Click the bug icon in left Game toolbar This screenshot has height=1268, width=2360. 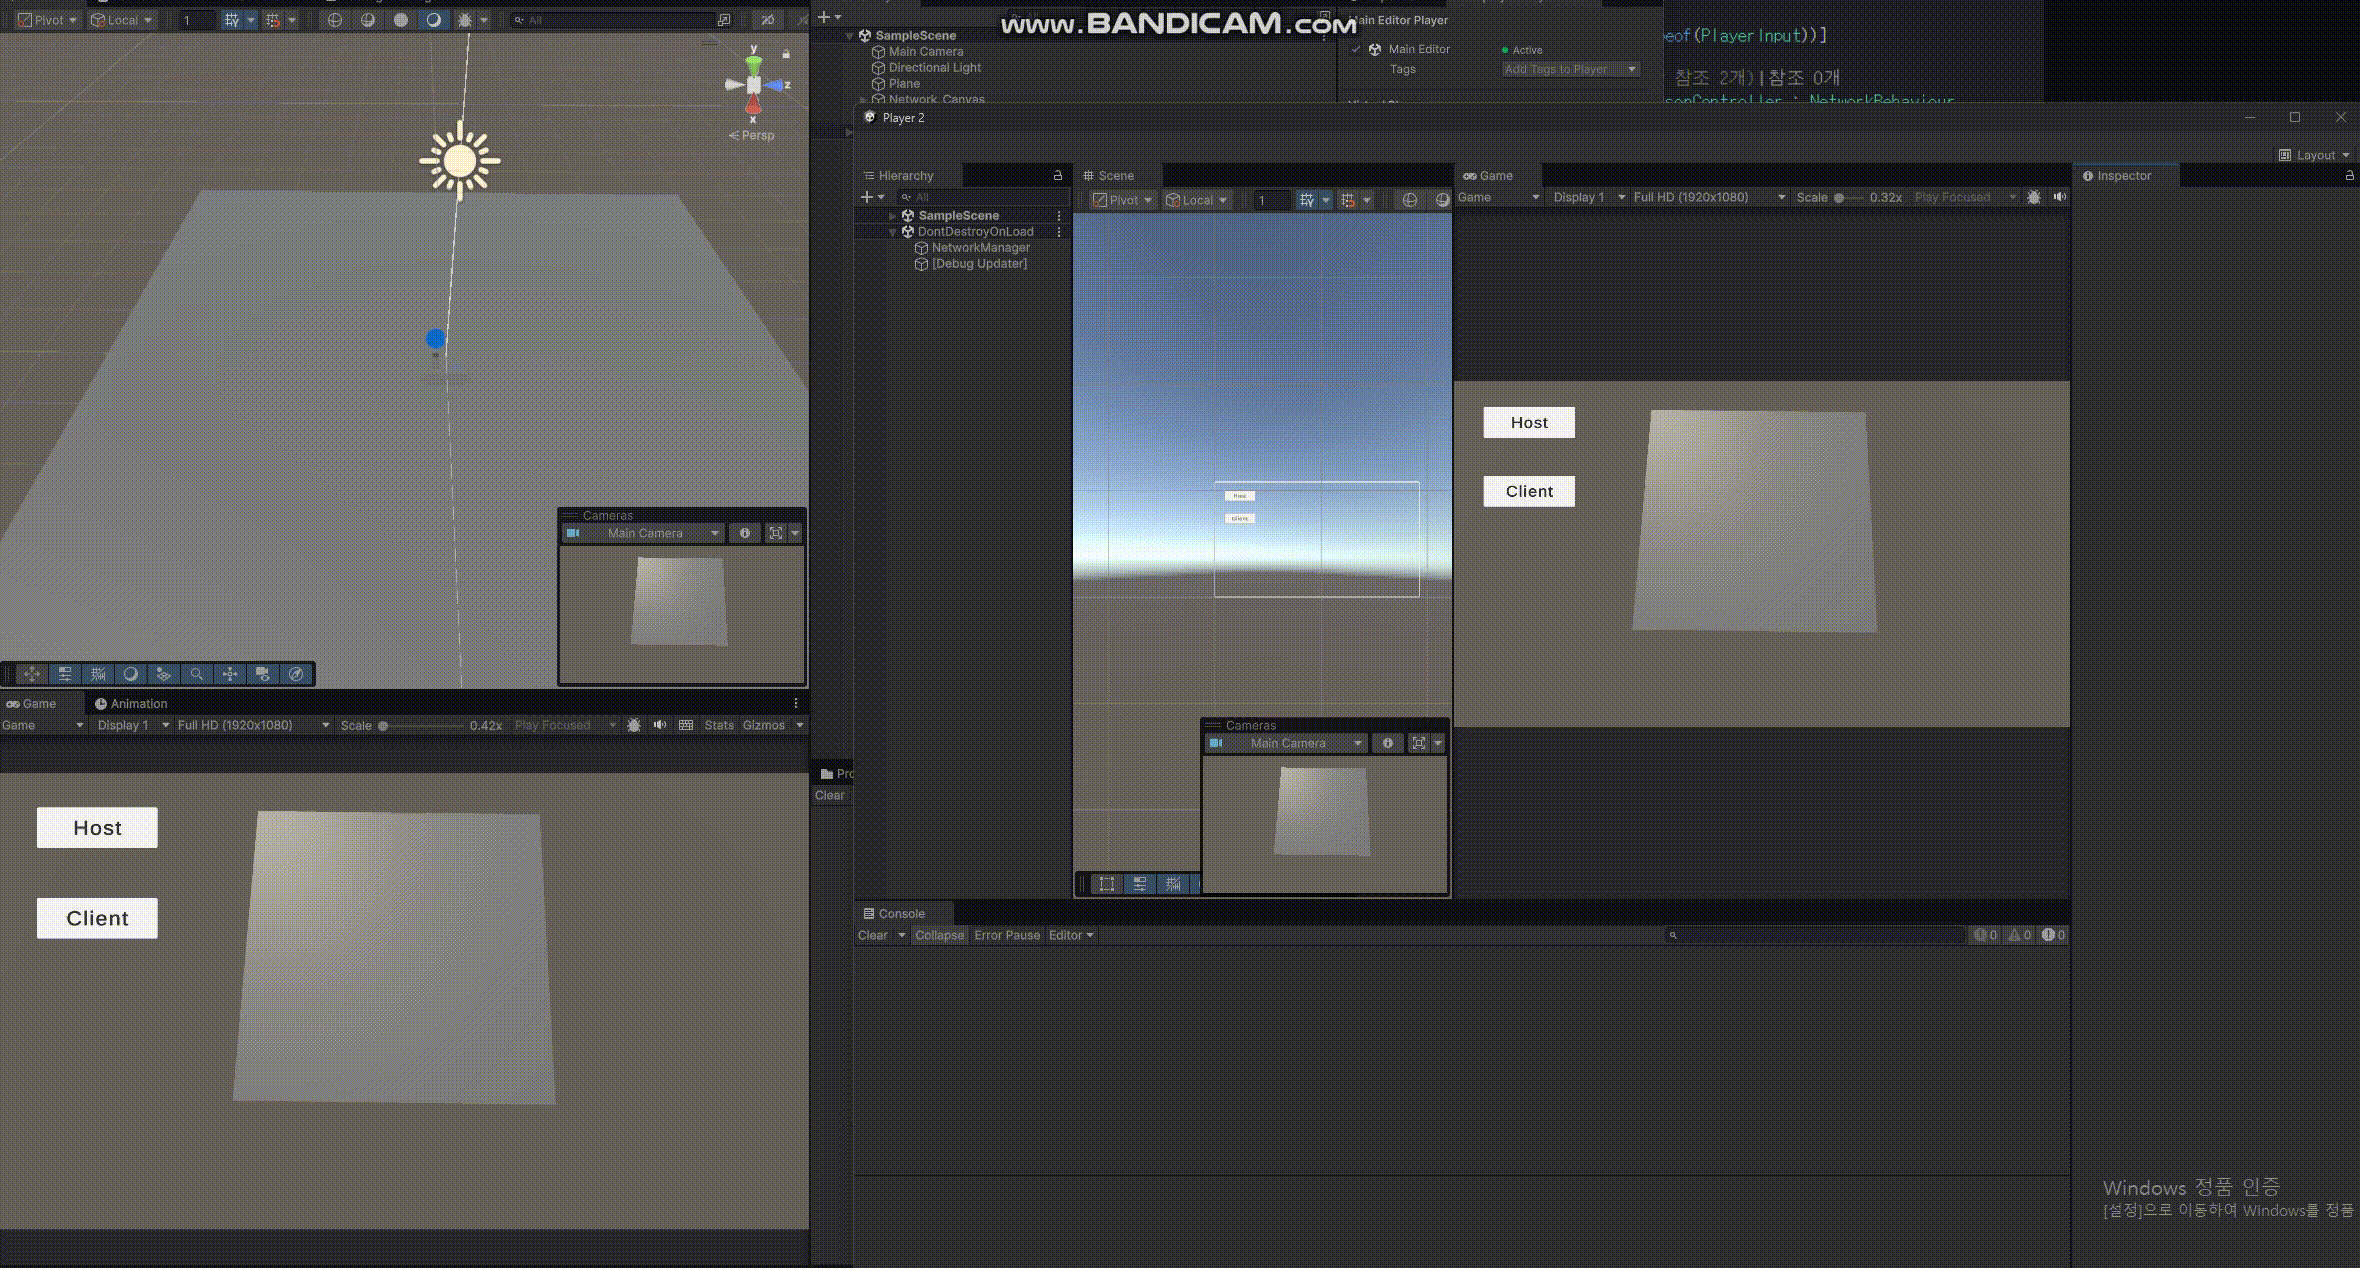pyautogui.click(x=634, y=725)
